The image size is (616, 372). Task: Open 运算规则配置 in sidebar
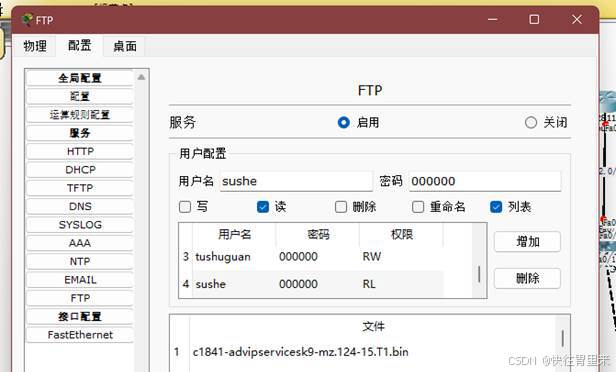coord(80,115)
